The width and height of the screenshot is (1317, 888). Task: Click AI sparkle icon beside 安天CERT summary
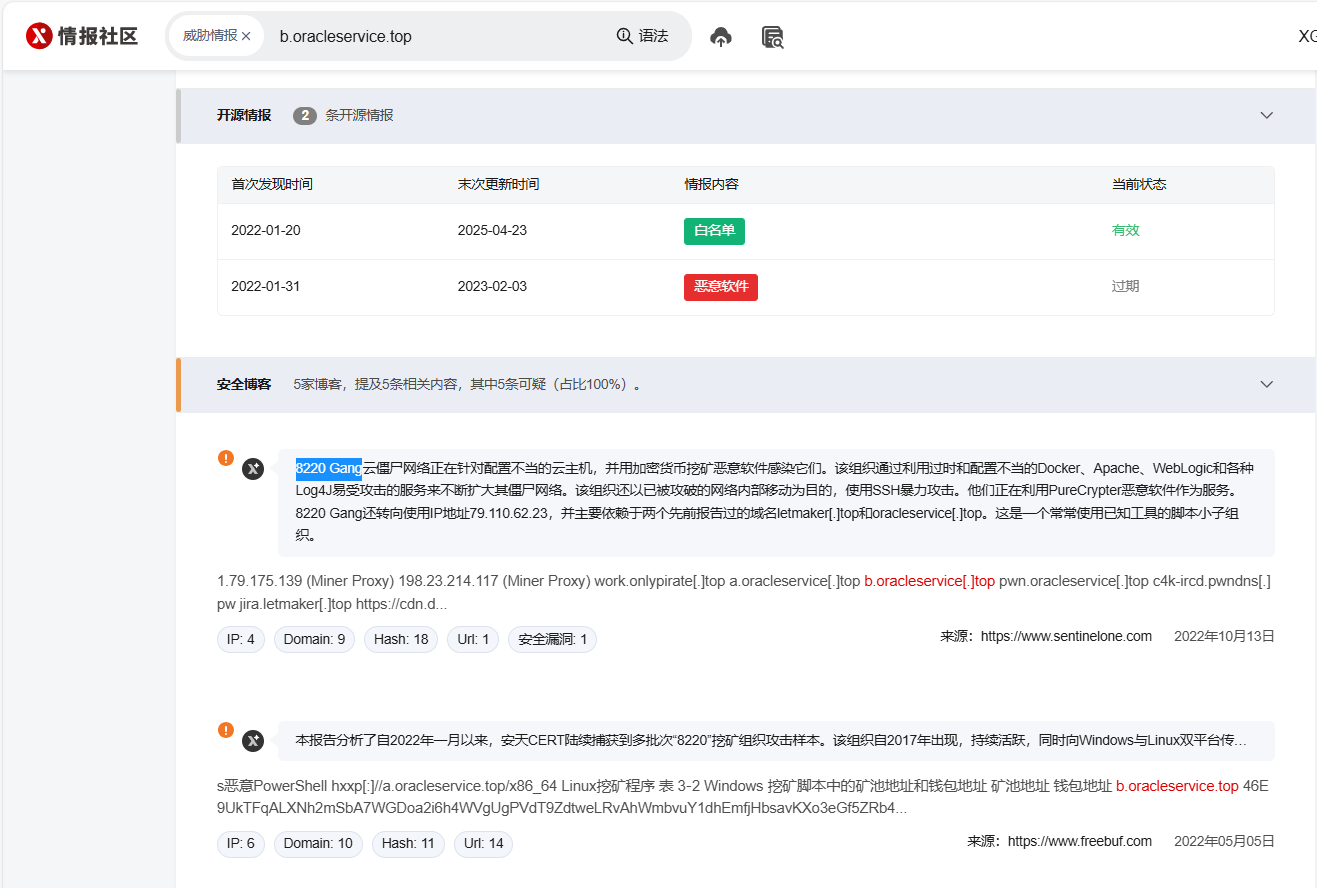[x=253, y=740]
